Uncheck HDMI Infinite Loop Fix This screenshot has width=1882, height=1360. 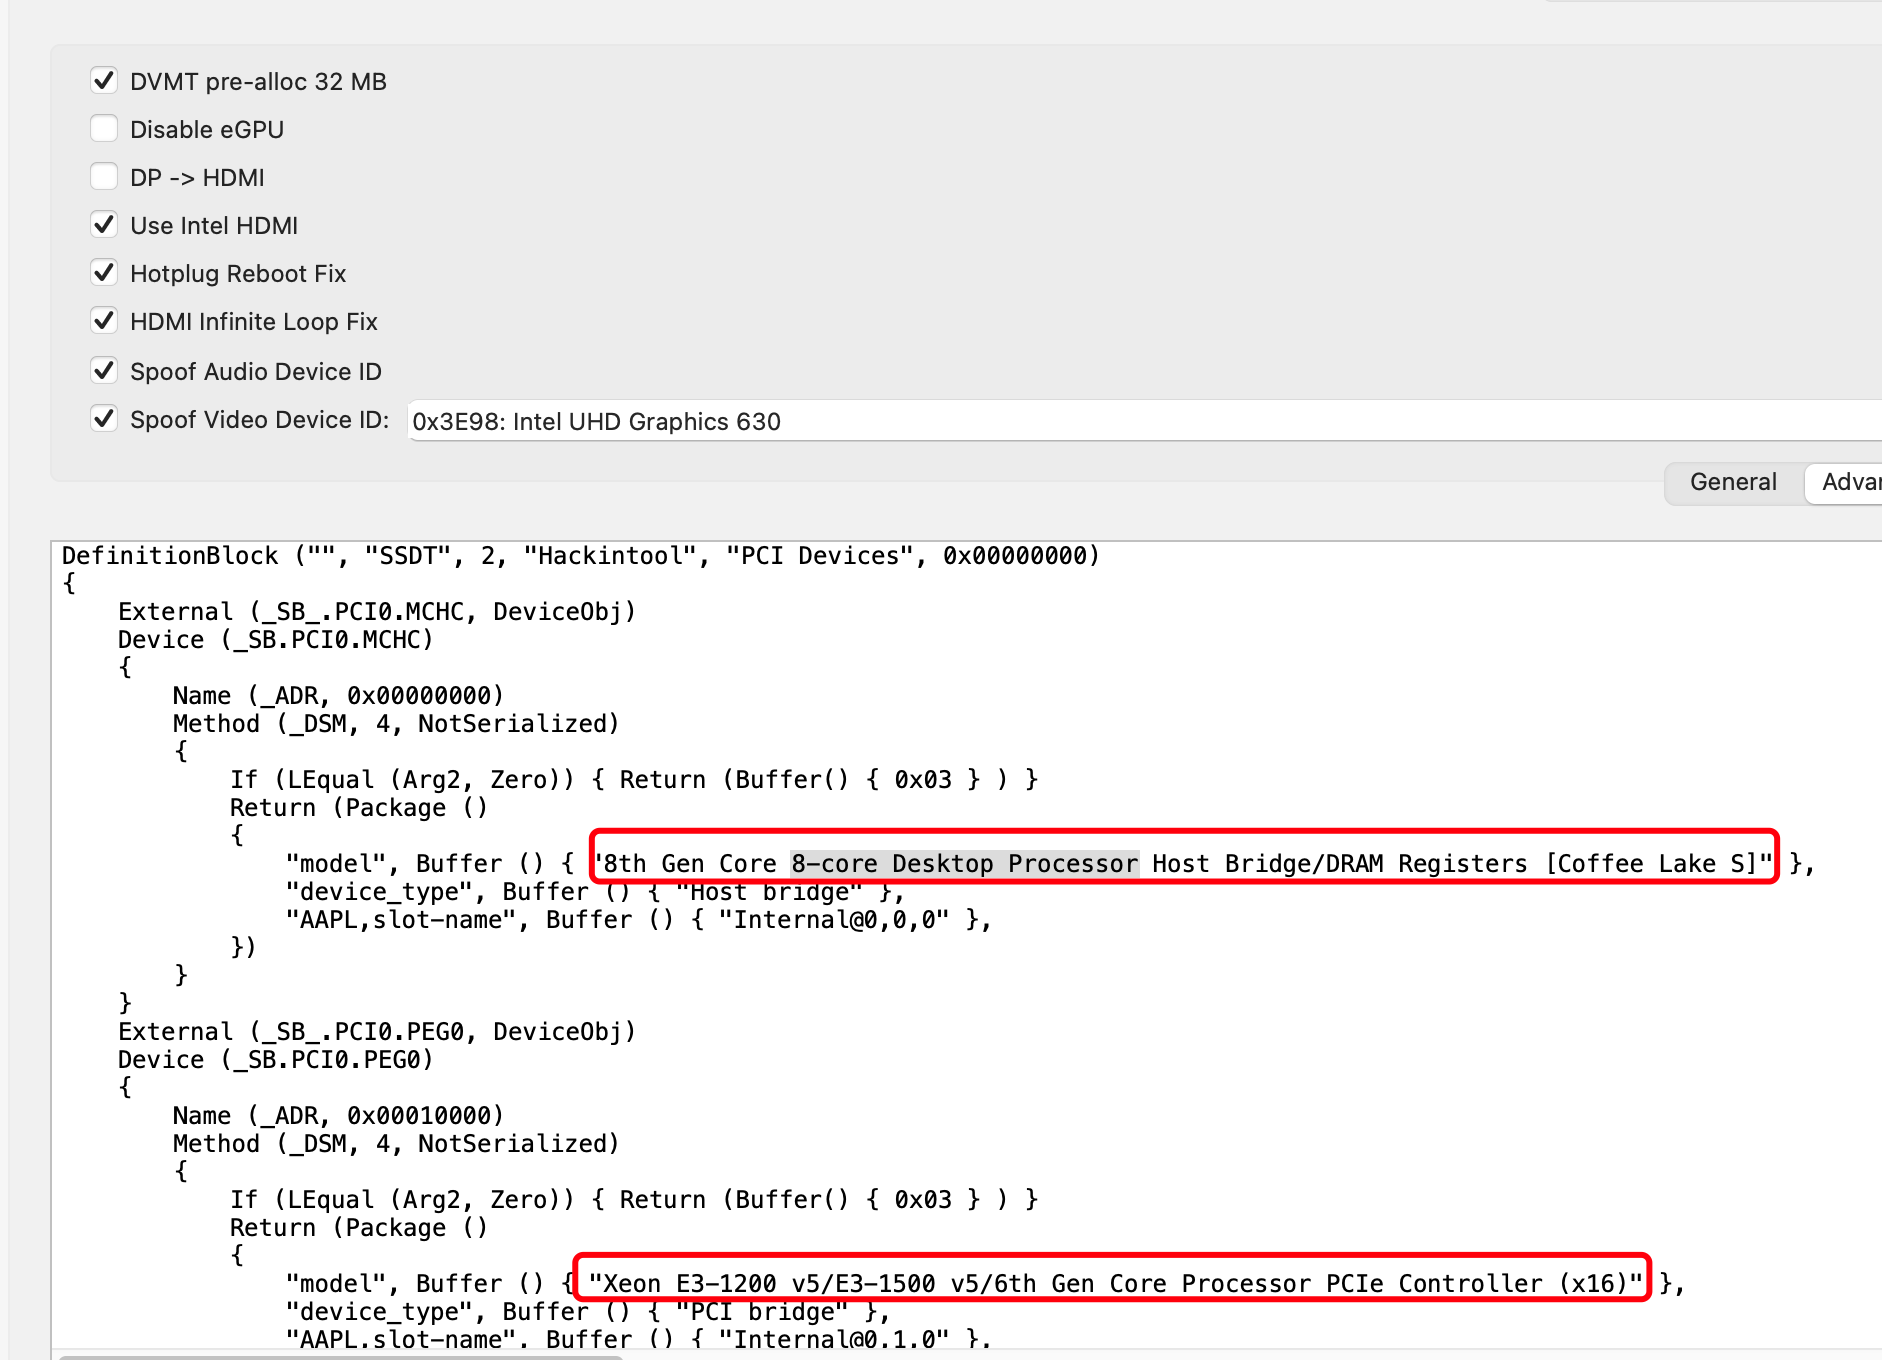tap(104, 320)
